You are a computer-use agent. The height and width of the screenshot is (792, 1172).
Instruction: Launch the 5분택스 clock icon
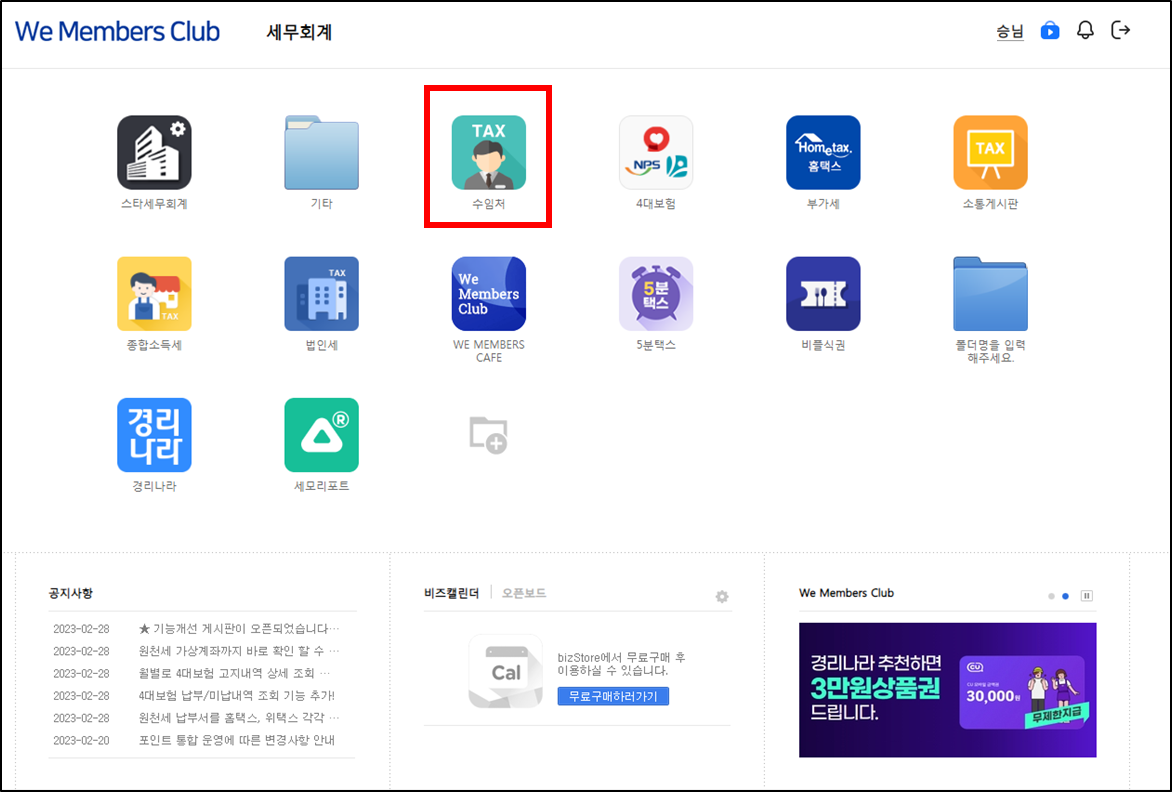(x=656, y=294)
